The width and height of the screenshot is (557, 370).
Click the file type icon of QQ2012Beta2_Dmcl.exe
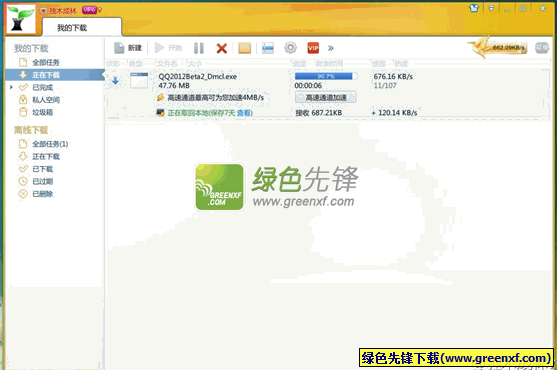(139, 80)
